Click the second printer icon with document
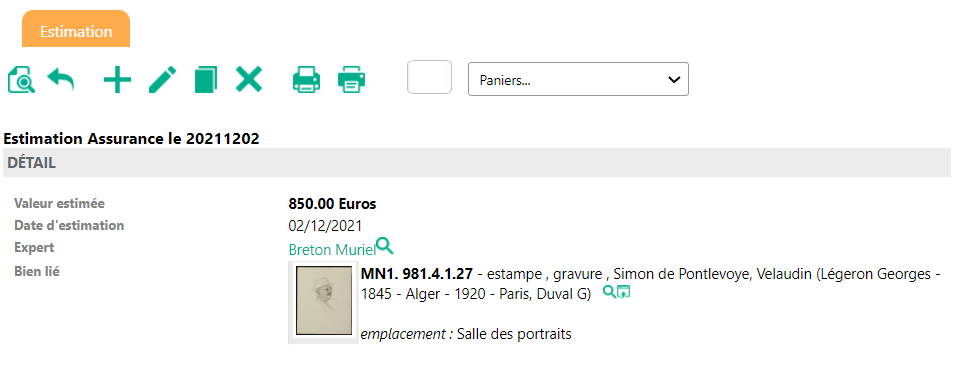Screen dimensions: 974x381 [352, 80]
